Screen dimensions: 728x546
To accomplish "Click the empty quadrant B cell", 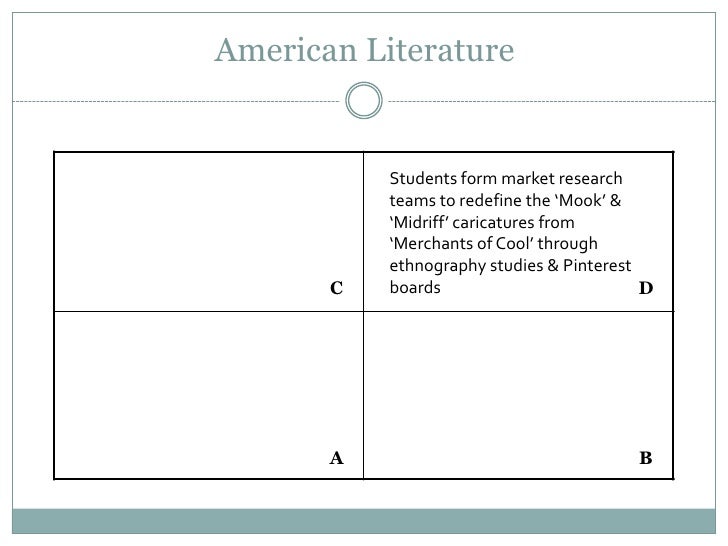I will click(x=518, y=395).
